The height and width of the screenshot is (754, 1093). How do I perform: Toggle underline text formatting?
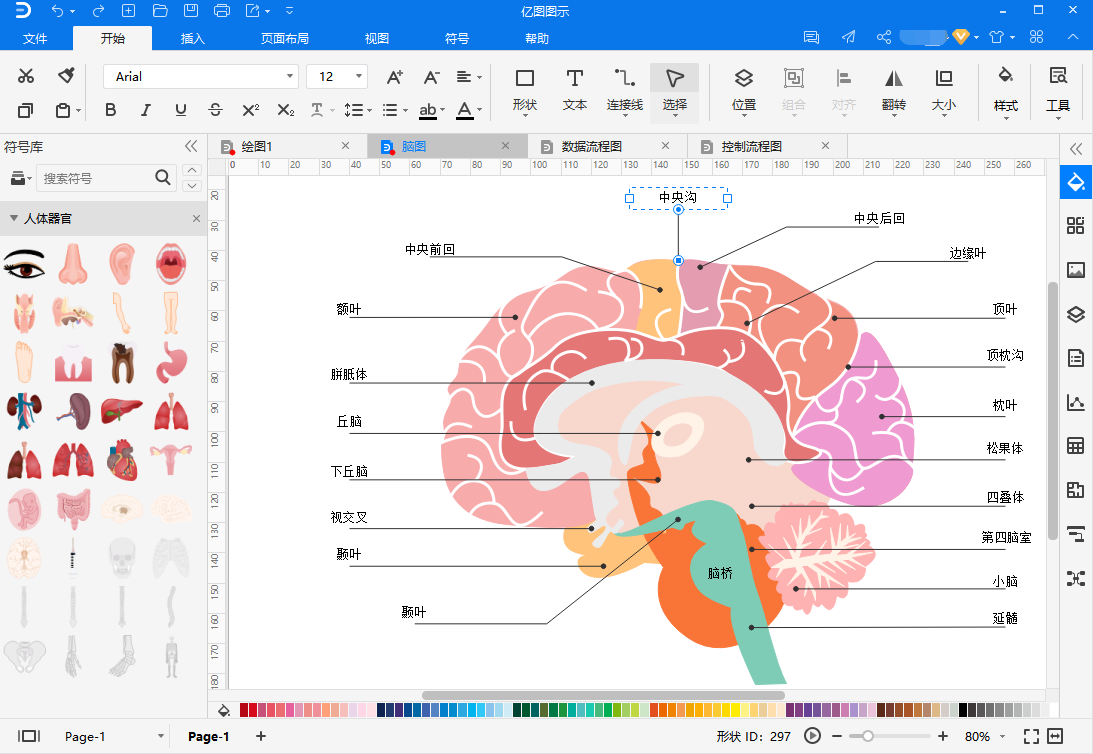point(181,109)
